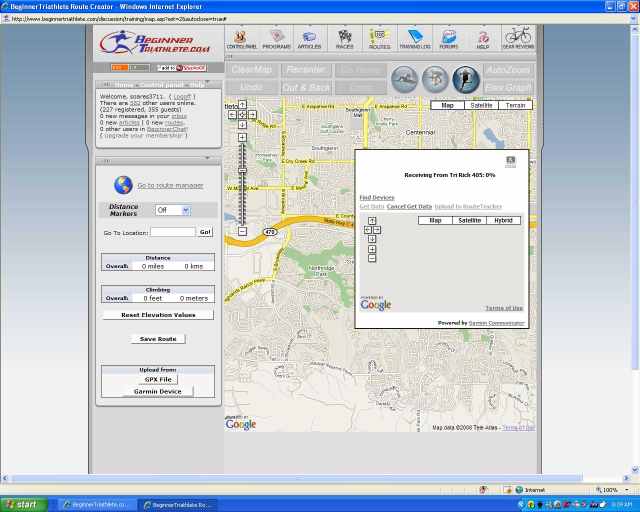
Task: Open the Go to route manager link
Action: pos(170,185)
